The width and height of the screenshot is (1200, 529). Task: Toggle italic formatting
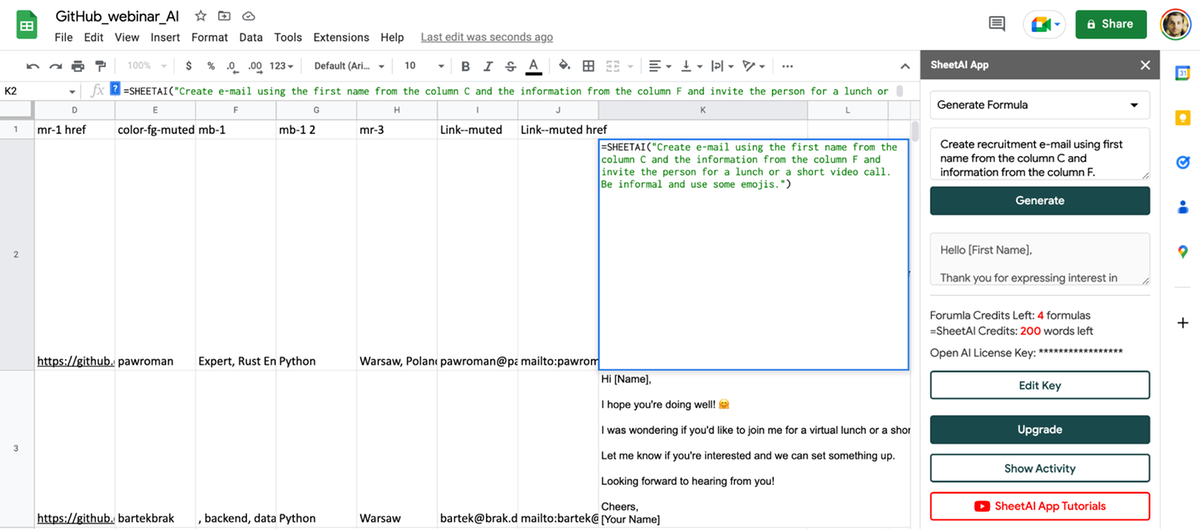click(488, 66)
